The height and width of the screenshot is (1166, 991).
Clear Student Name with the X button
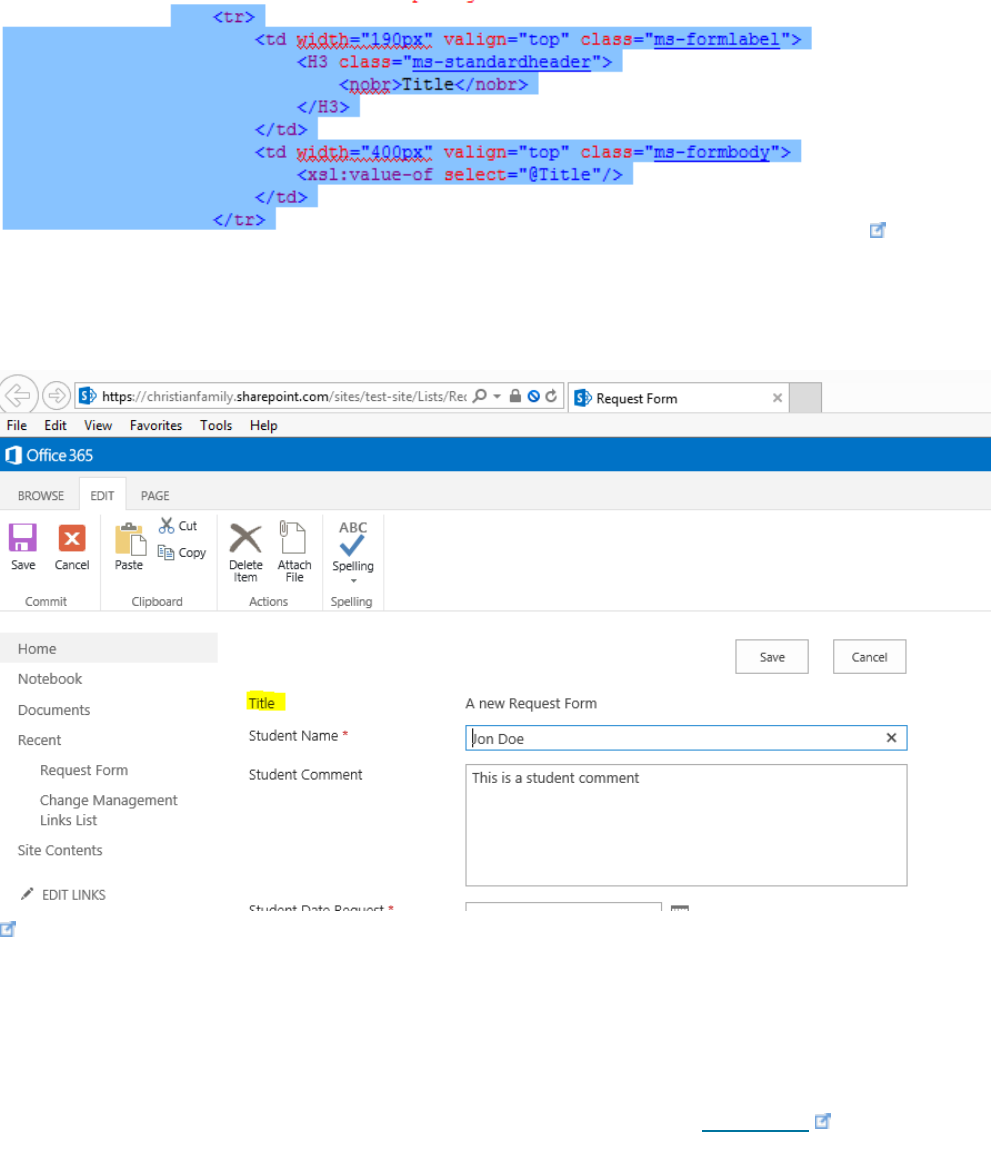(891, 738)
